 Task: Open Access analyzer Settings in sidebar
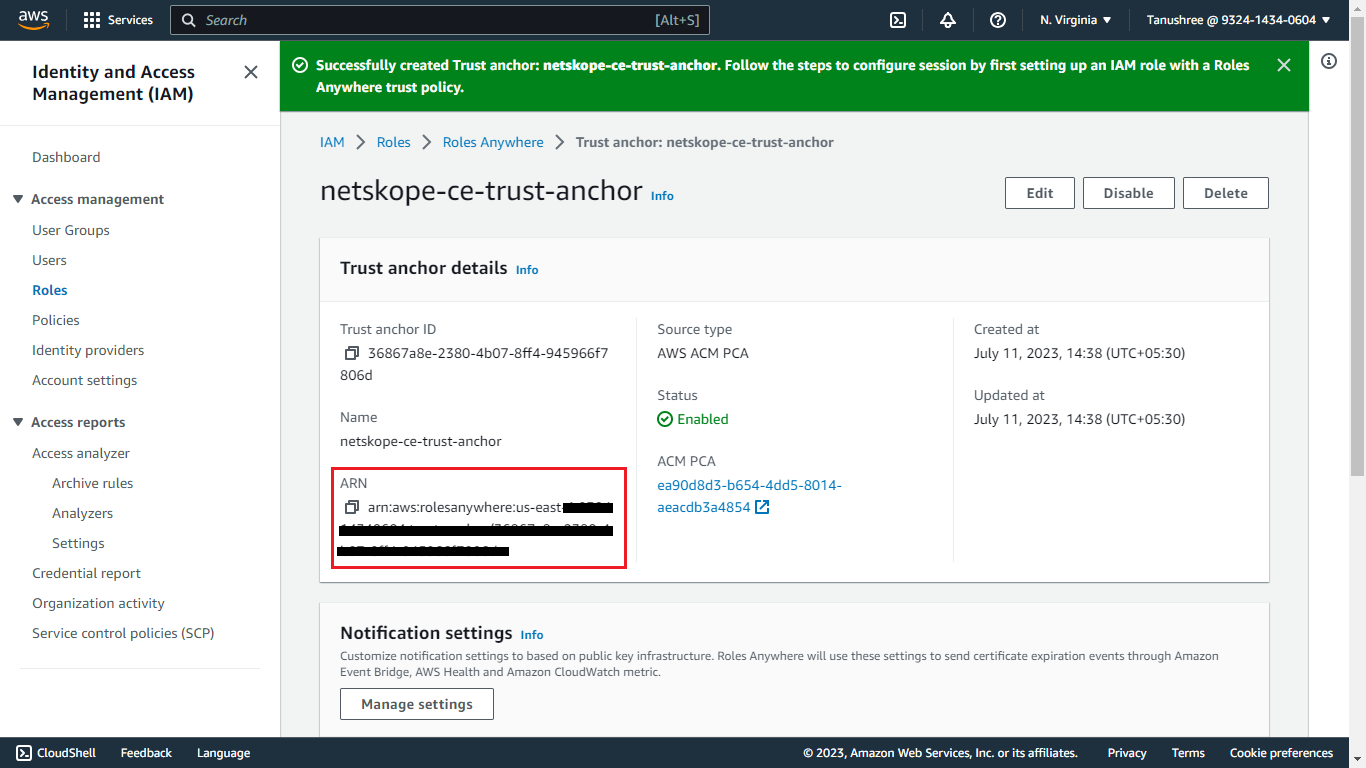(78, 543)
